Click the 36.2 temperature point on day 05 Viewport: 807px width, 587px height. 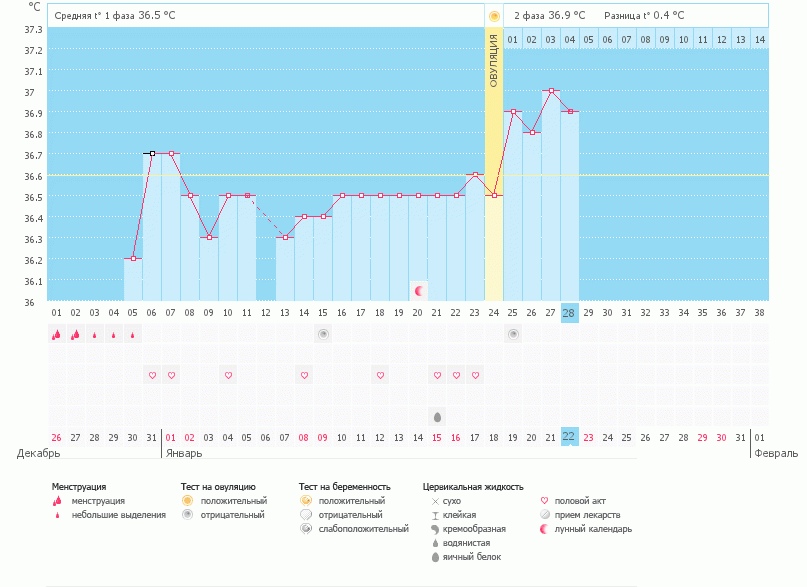coord(133,258)
